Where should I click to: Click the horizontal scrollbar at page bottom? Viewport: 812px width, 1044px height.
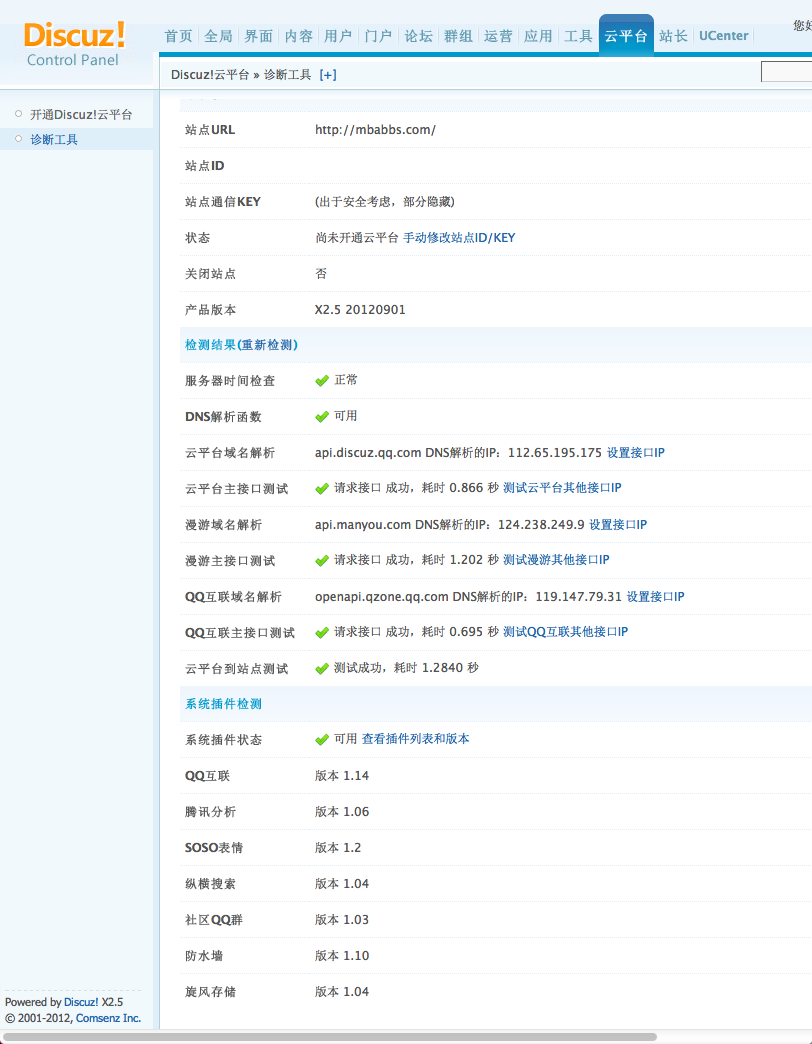click(x=331, y=1037)
